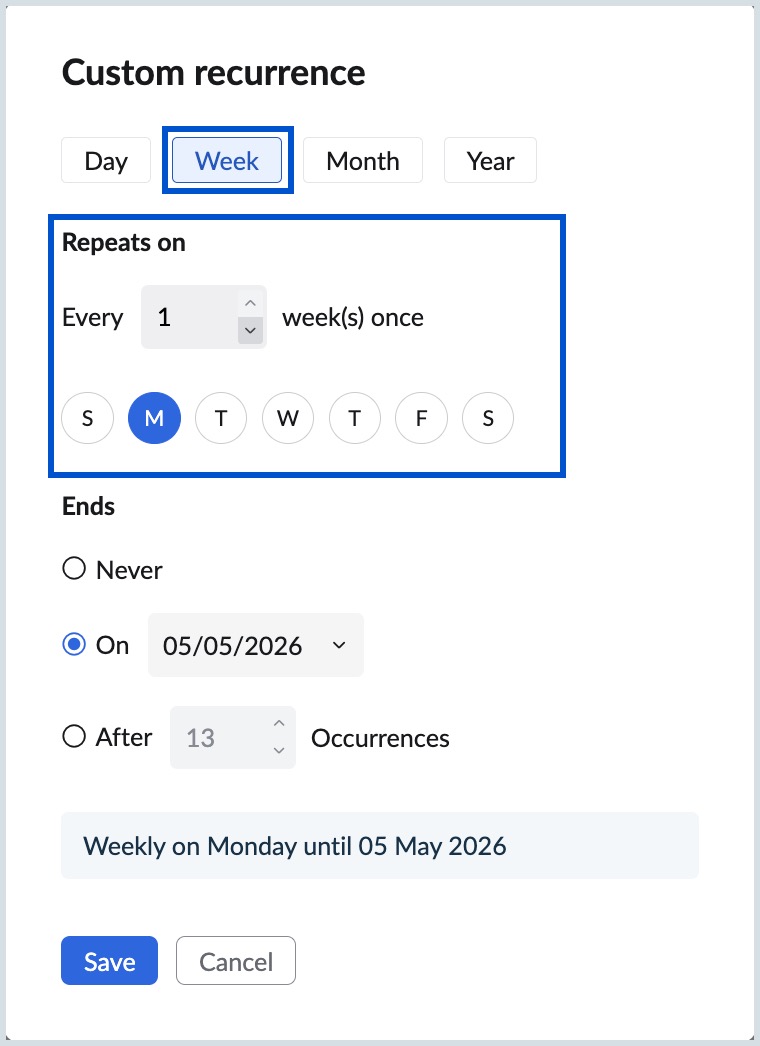Select the After occurrences option
Screen dimensions: 760x1046
(x=74, y=737)
